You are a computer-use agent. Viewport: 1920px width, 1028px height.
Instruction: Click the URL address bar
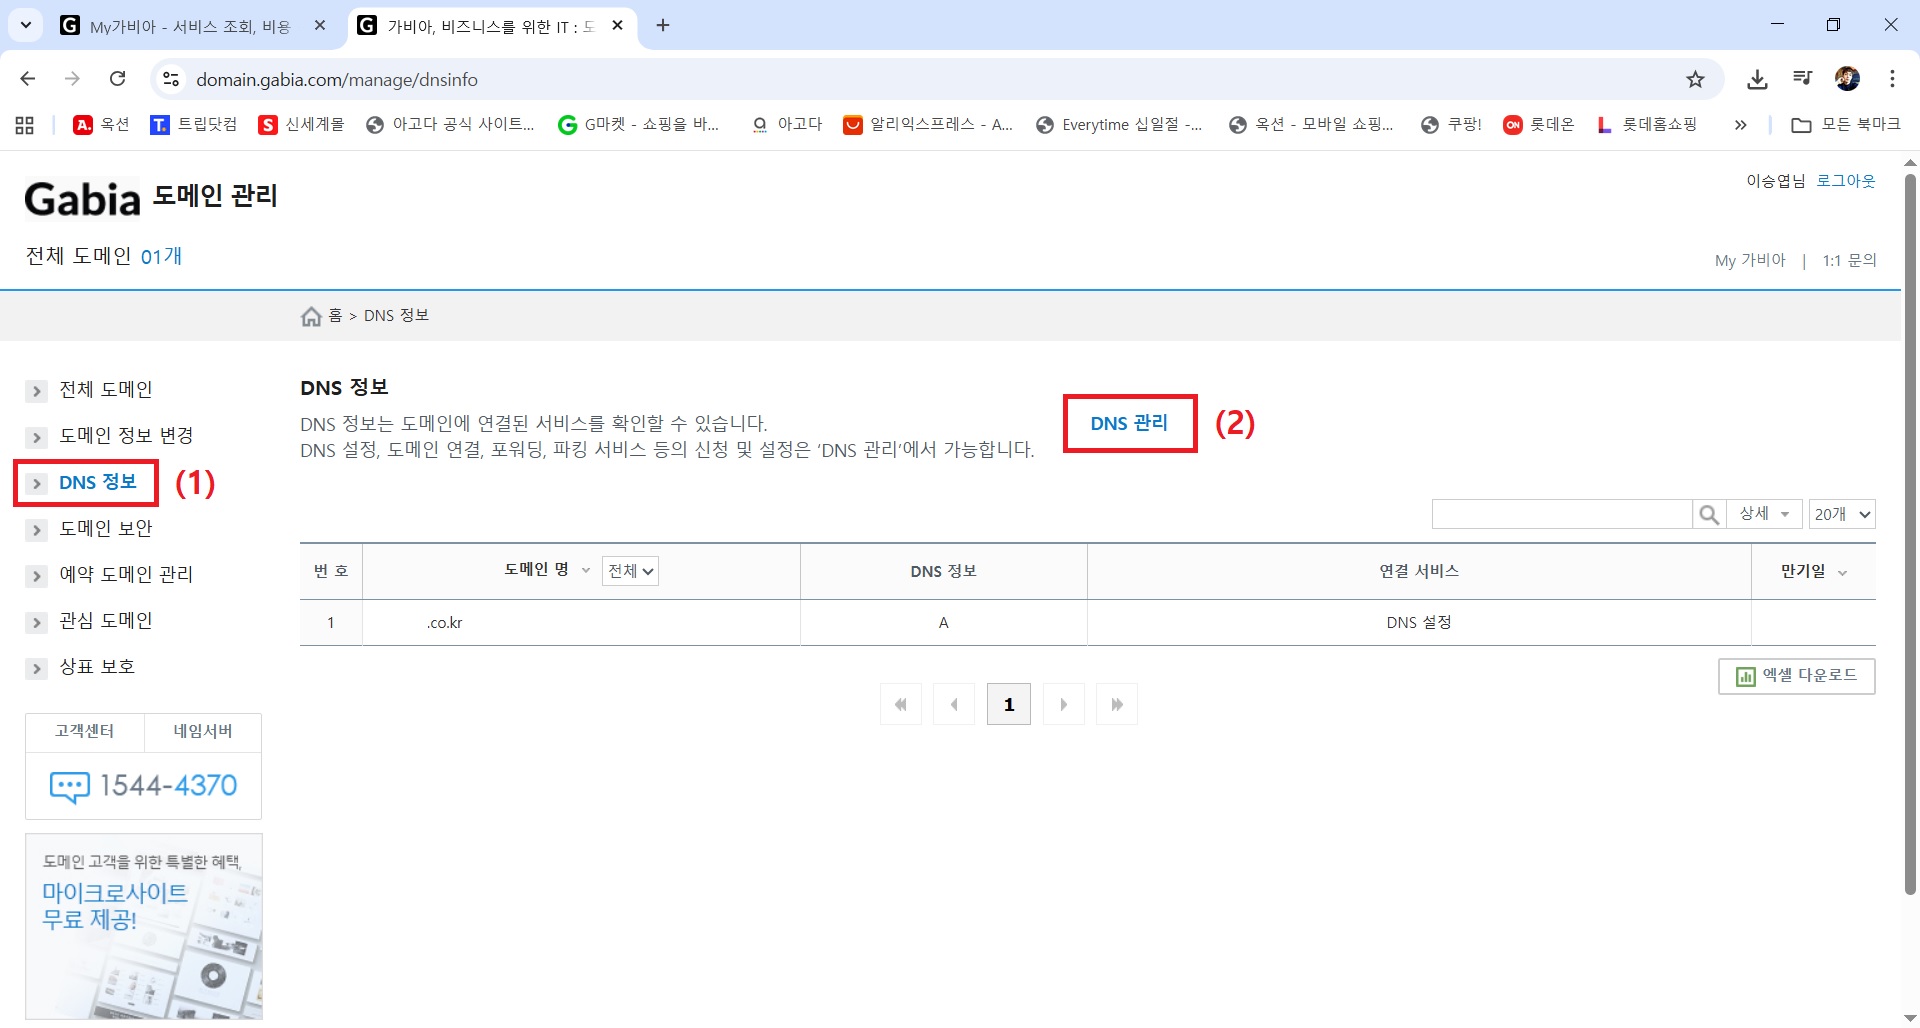coord(930,79)
